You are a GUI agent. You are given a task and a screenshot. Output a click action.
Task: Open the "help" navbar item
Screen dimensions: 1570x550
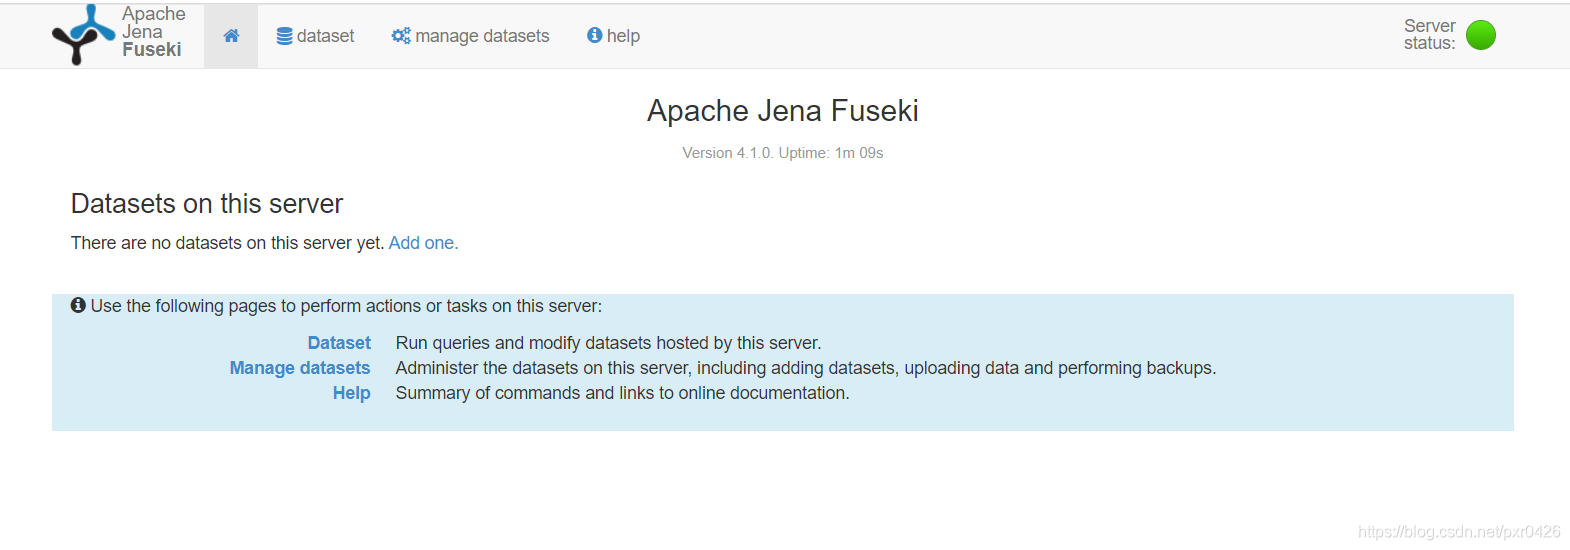tap(623, 36)
